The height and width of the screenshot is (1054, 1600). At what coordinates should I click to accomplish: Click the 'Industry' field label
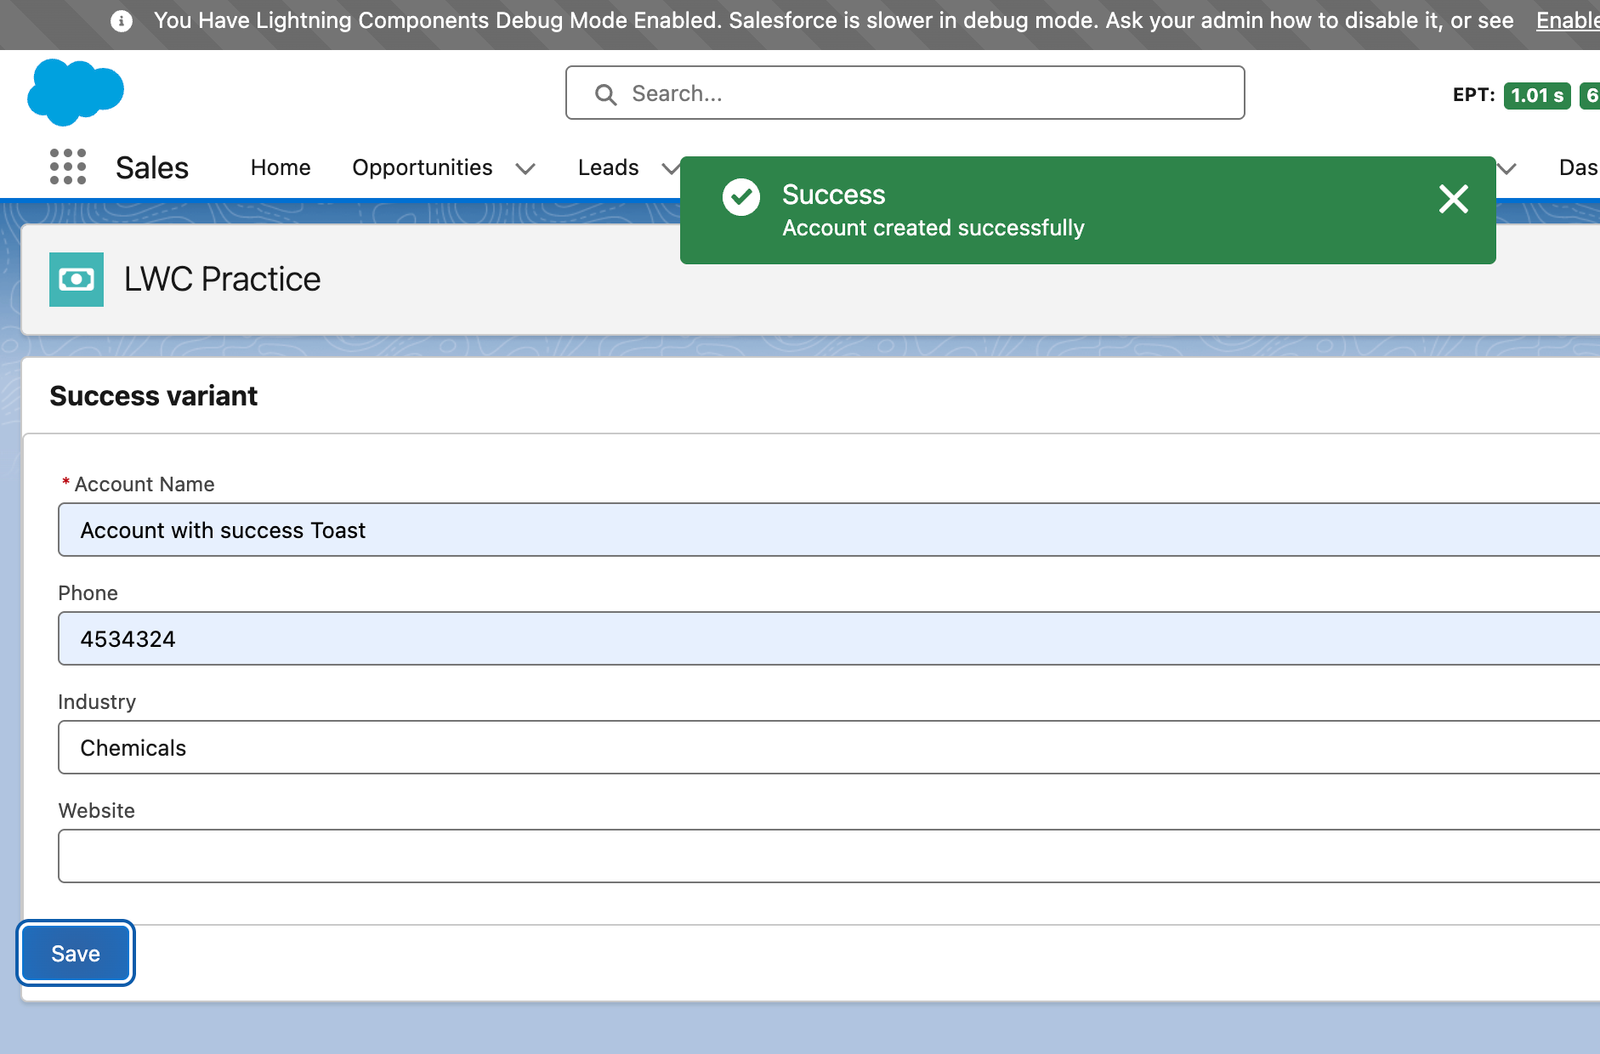97,702
